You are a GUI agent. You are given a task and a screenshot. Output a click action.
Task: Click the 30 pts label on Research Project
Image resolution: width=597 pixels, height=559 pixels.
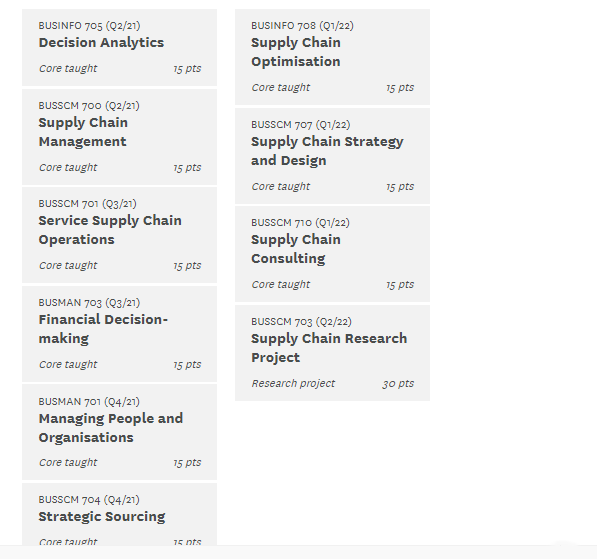[x=398, y=383]
